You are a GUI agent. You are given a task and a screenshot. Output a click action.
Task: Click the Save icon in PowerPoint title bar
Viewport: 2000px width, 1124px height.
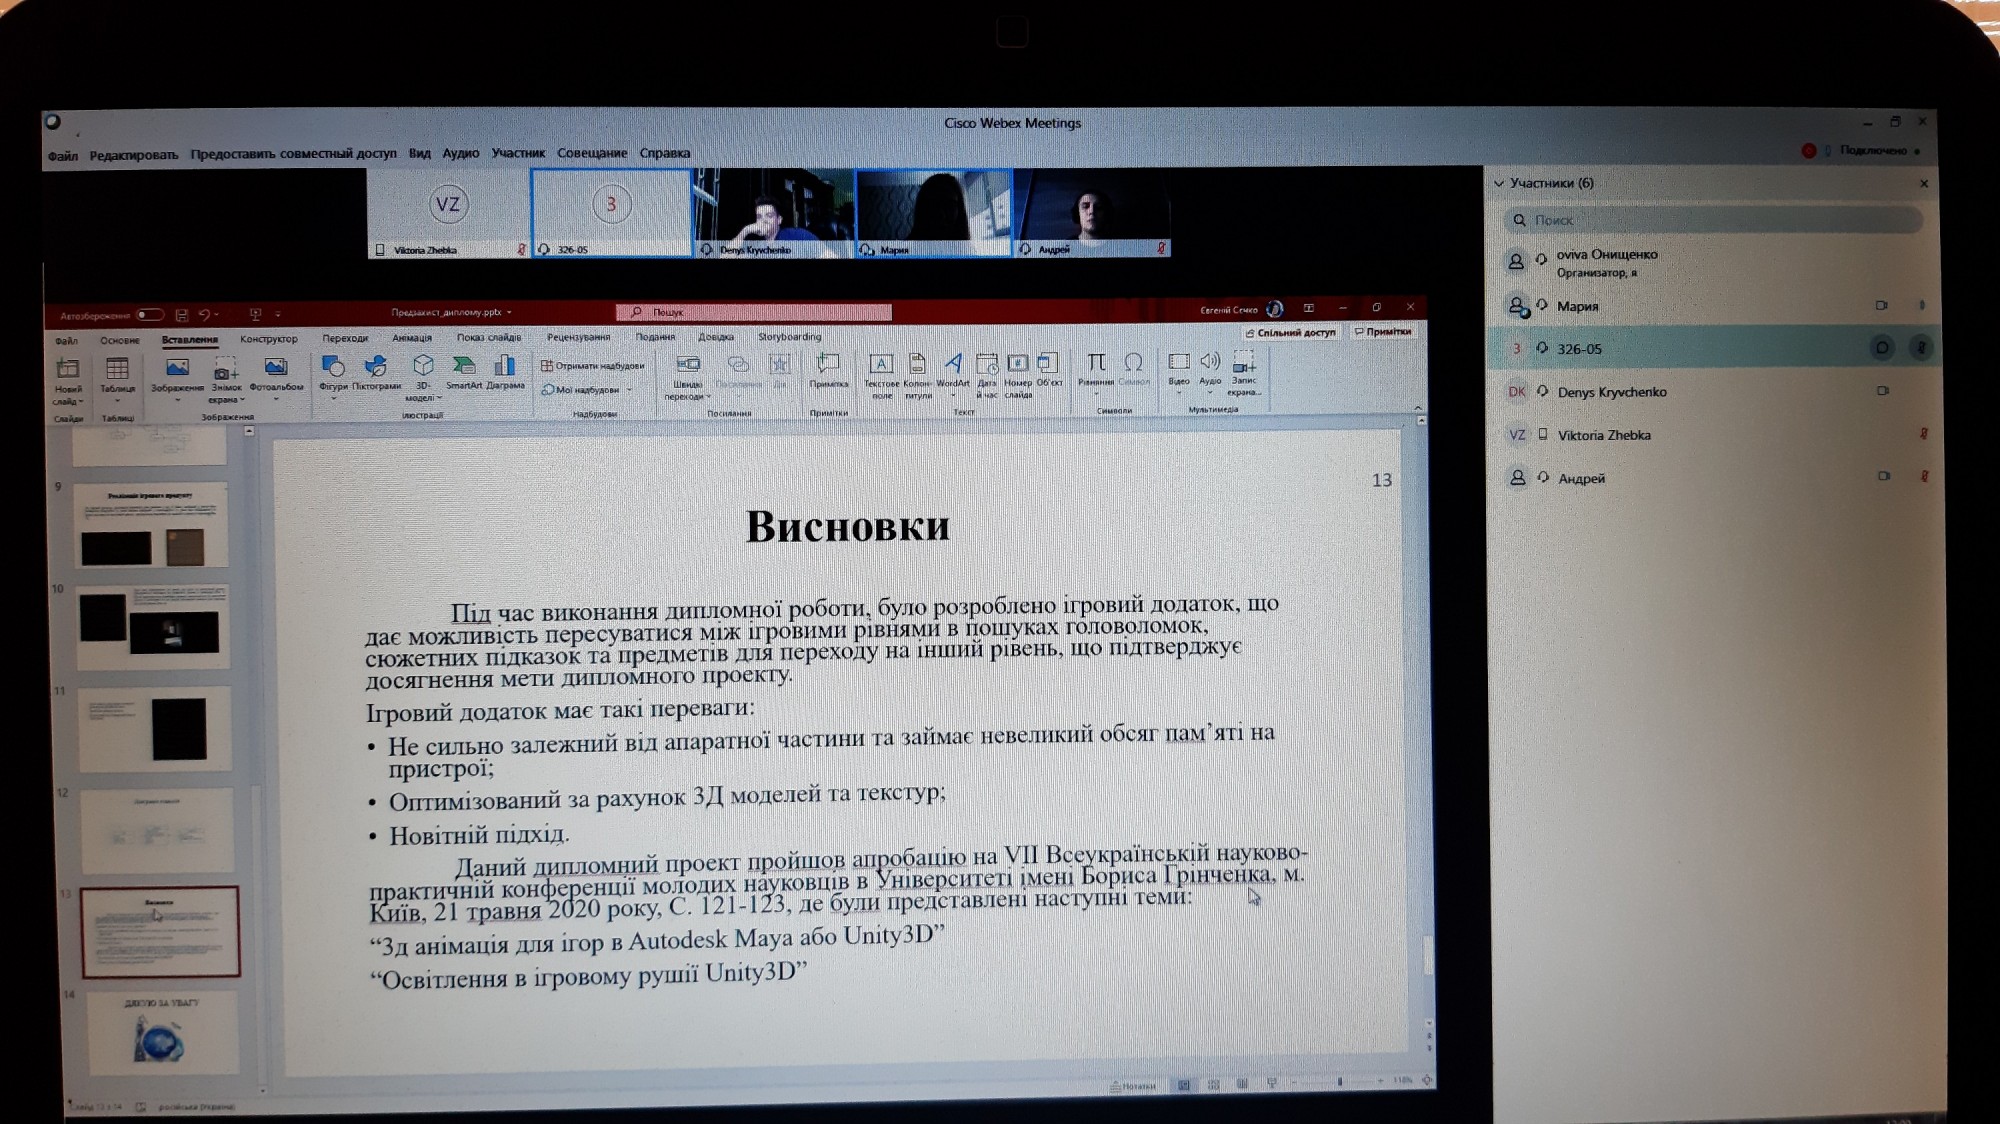182,315
